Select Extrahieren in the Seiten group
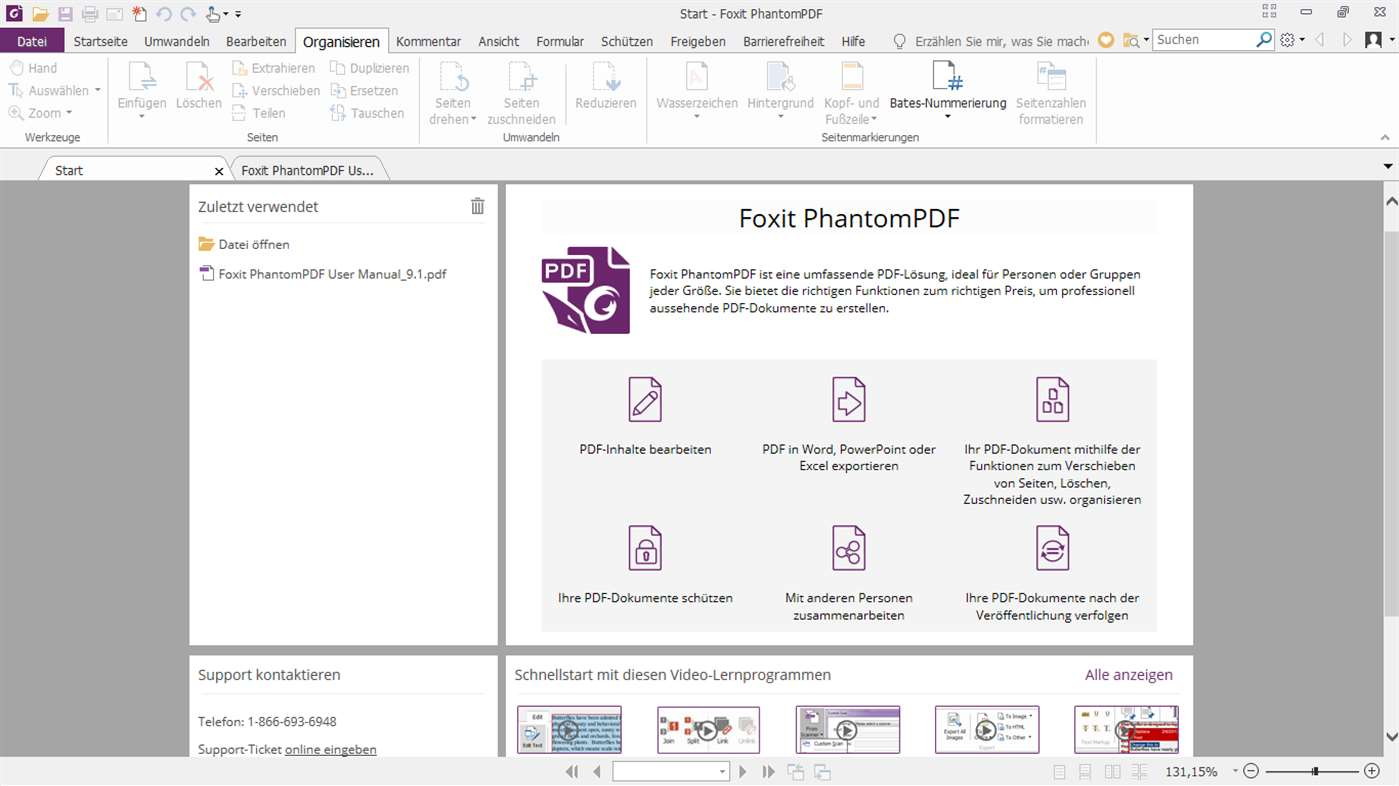The image size is (1399, 786). (274, 68)
